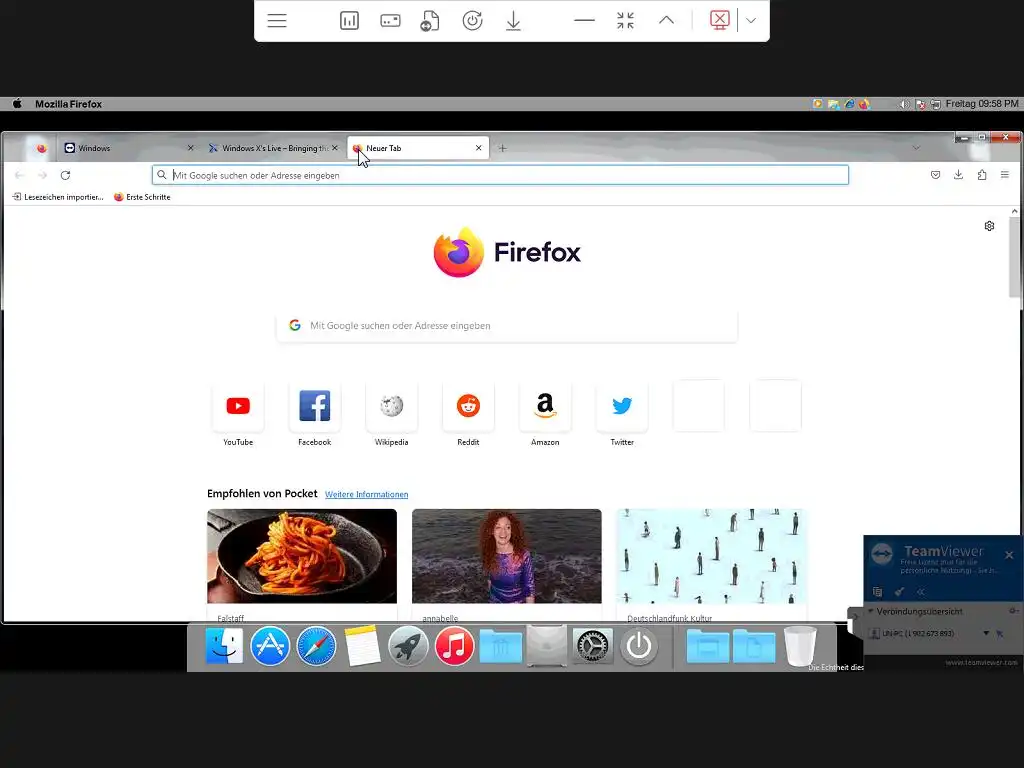The height and width of the screenshot is (768, 1024).
Task: Open a new tab with the plus button
Action: (502, 148)
